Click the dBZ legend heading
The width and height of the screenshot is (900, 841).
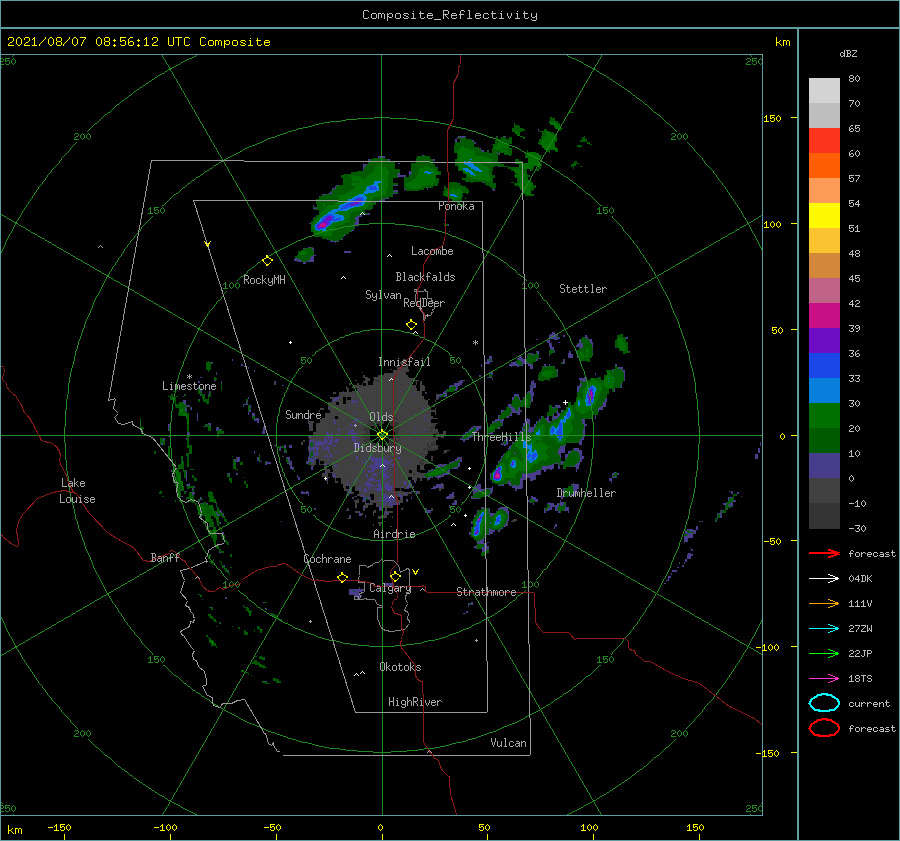[848, 54]
